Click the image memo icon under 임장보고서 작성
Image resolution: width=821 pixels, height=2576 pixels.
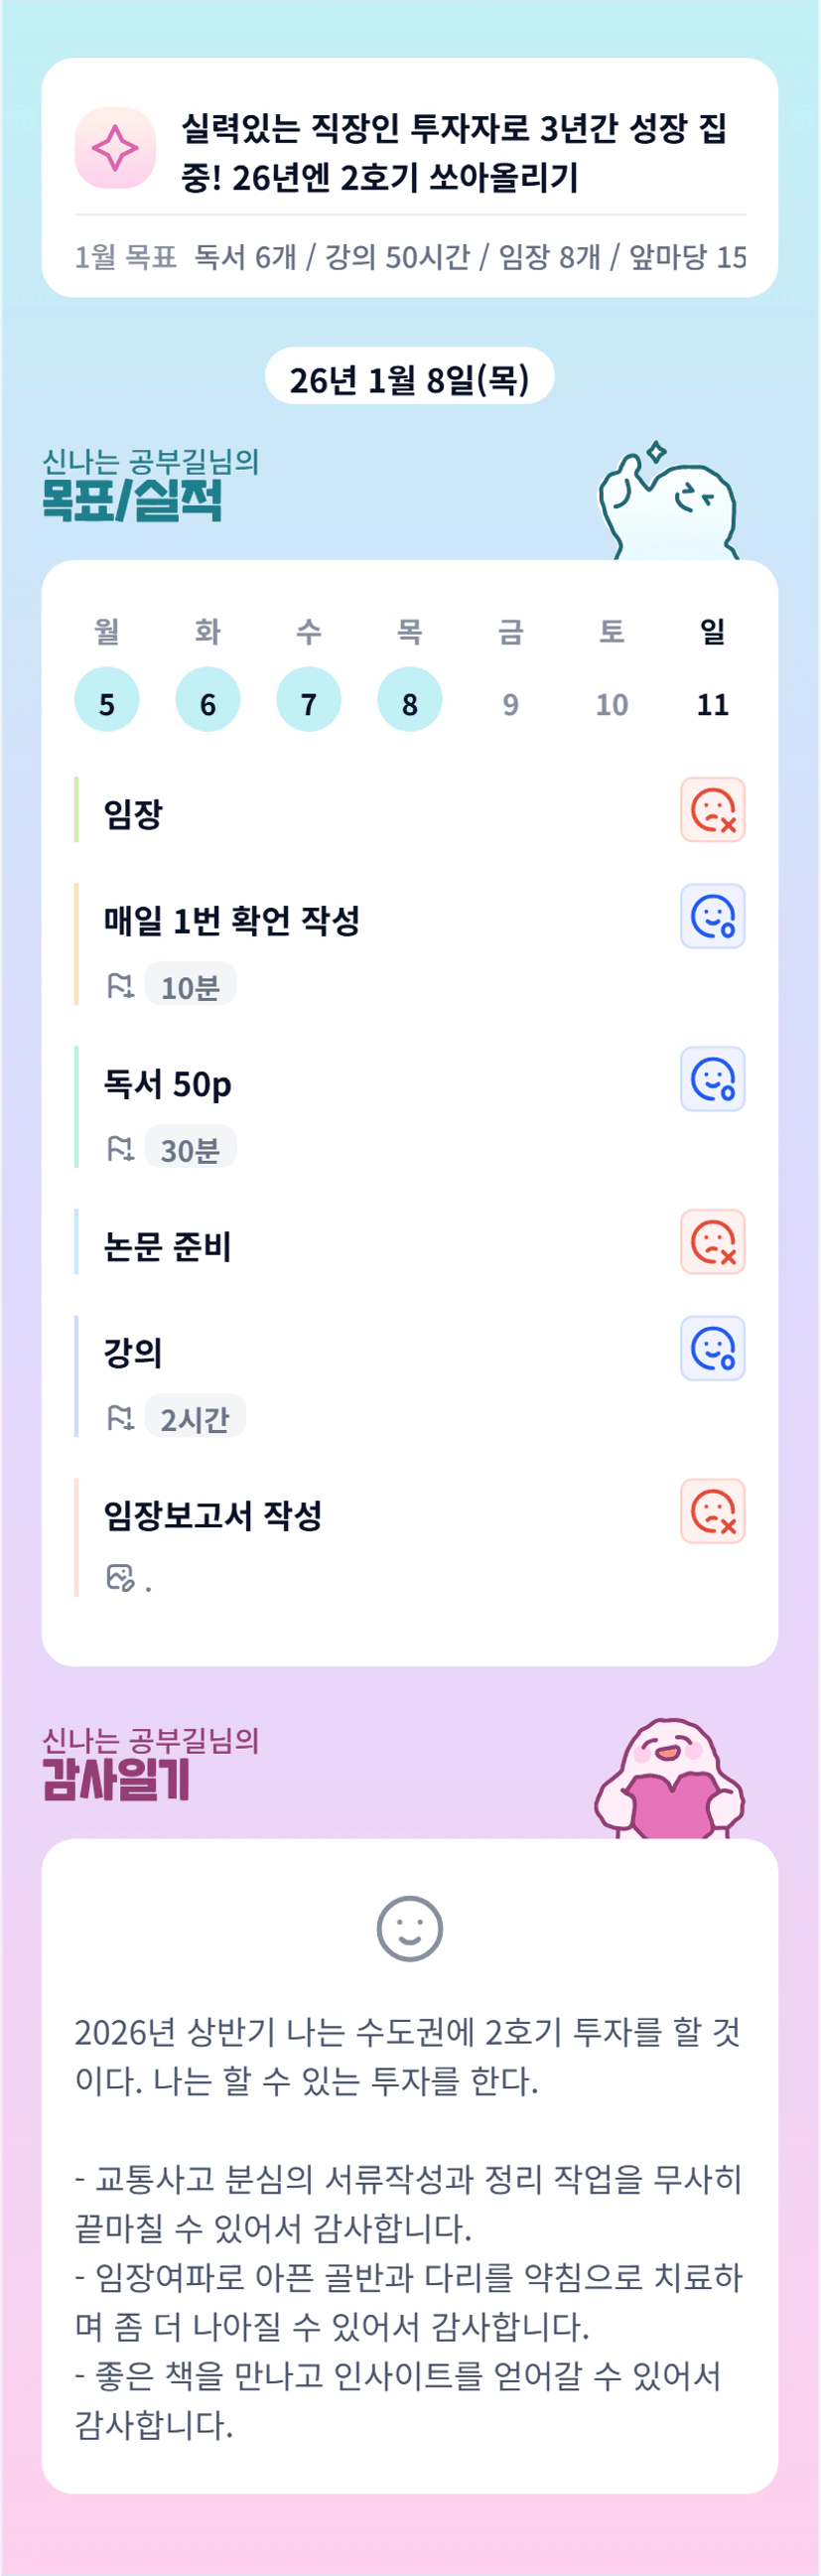120,1578
